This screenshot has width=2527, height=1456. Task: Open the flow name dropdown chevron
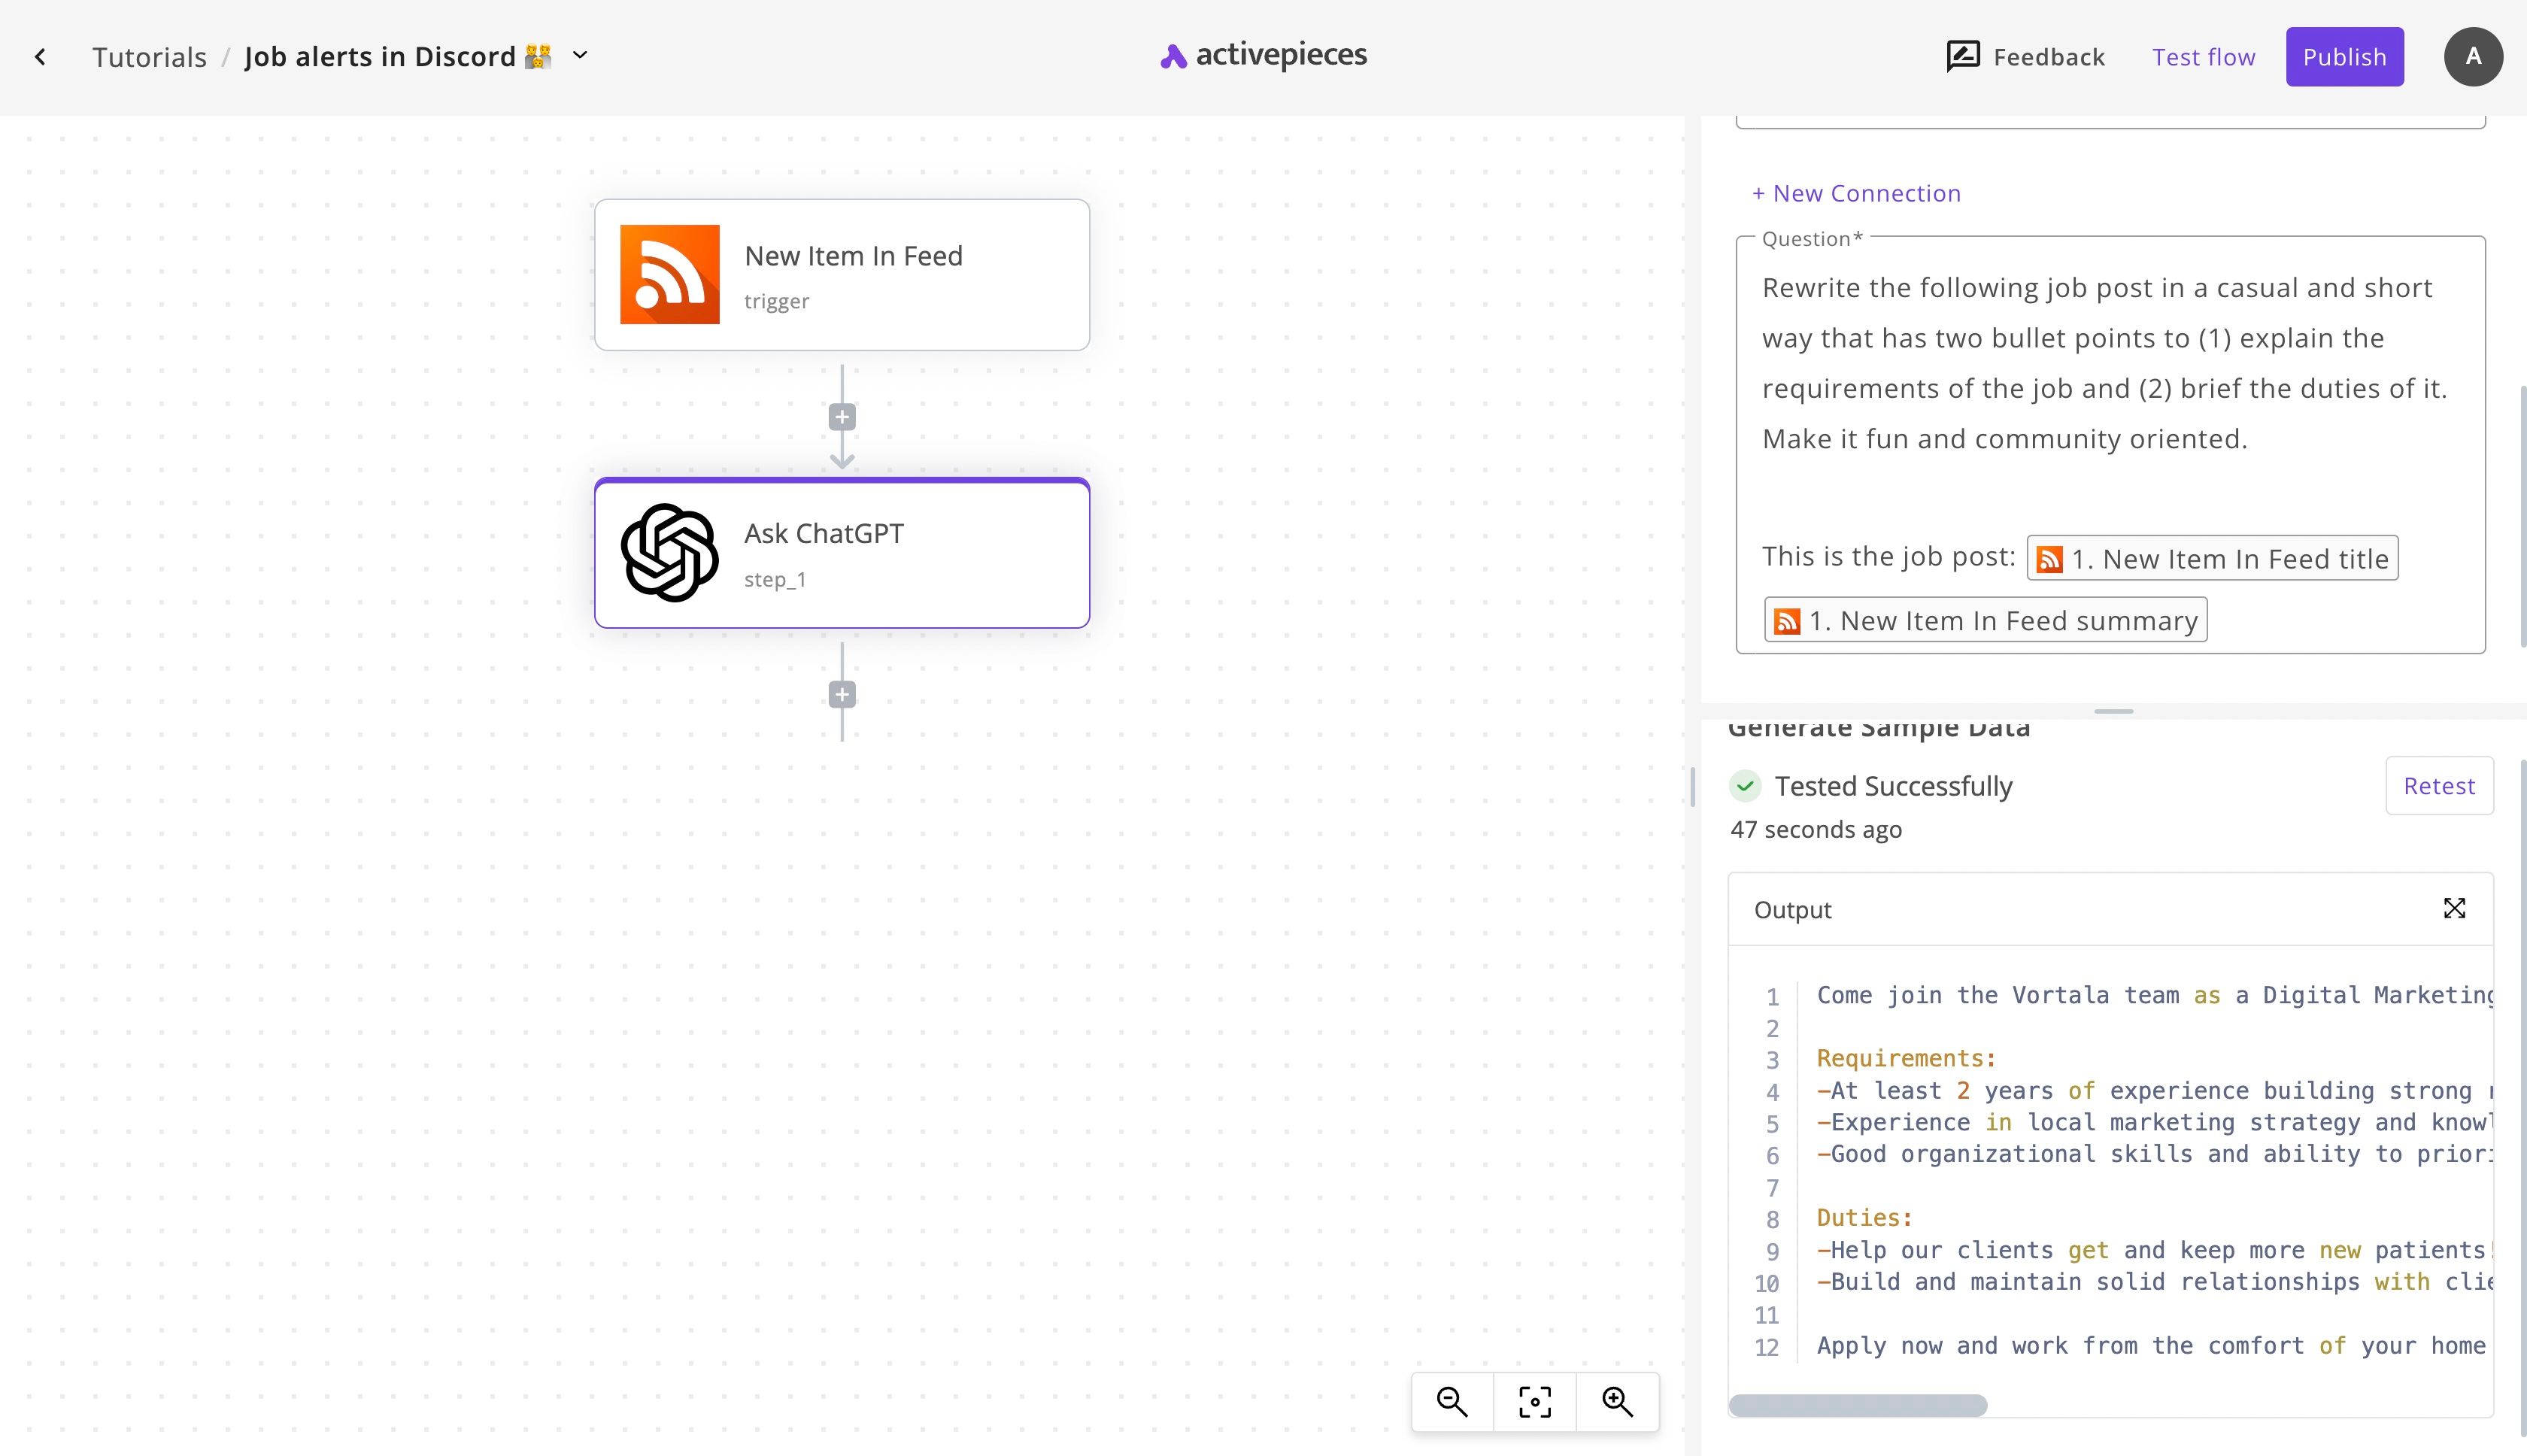[x=580, y=56]
